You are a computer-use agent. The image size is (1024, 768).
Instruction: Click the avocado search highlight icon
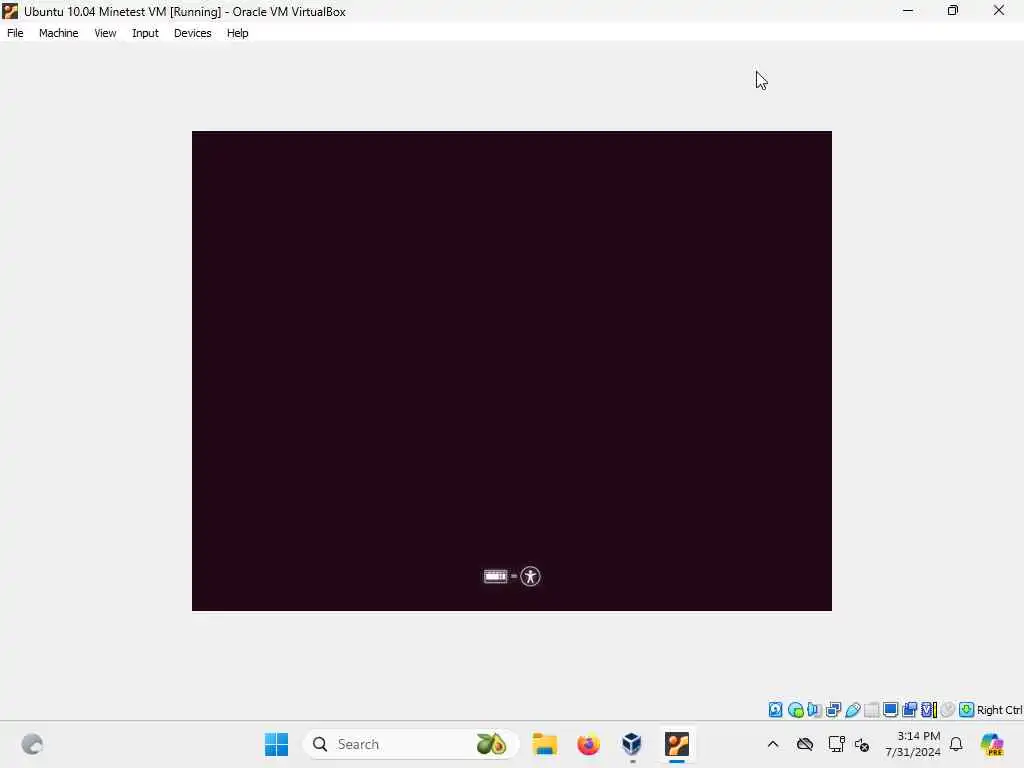coord(492,744)
